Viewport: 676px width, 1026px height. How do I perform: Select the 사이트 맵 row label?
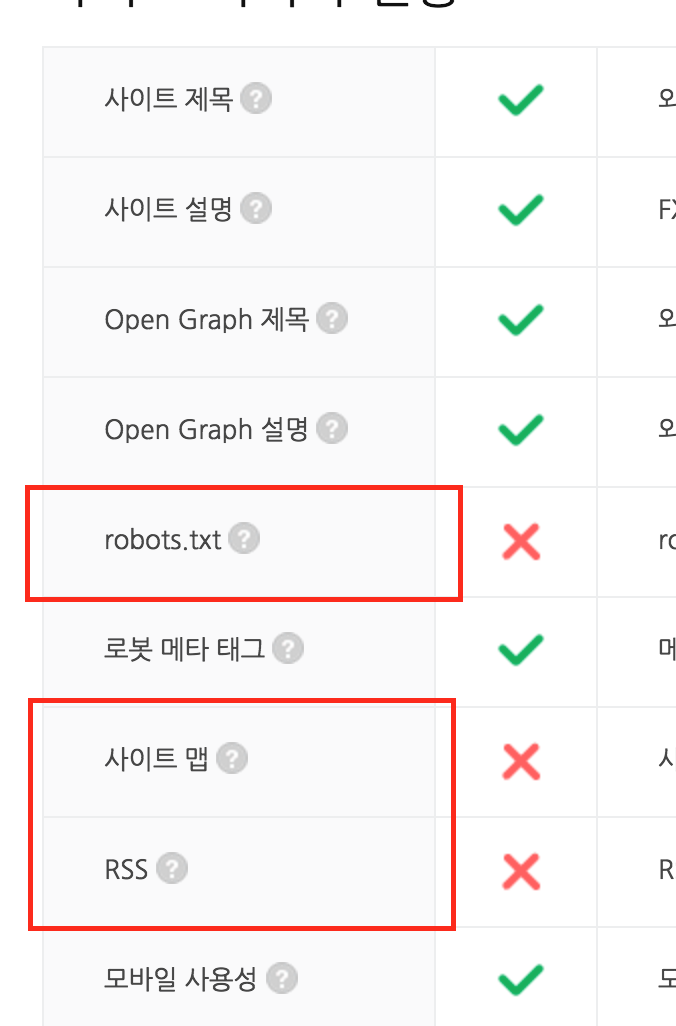click(156, 759)
